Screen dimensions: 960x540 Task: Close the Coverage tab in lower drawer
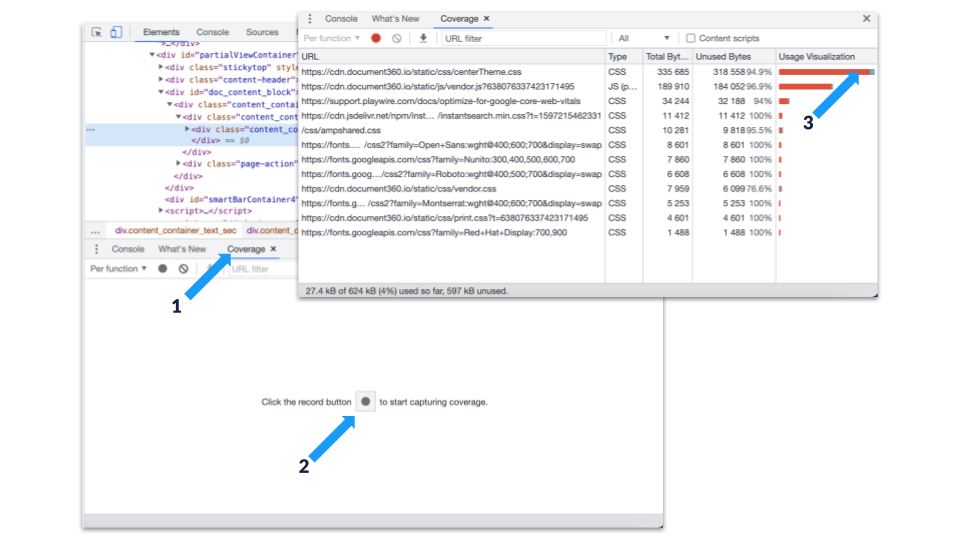[274, 249]
